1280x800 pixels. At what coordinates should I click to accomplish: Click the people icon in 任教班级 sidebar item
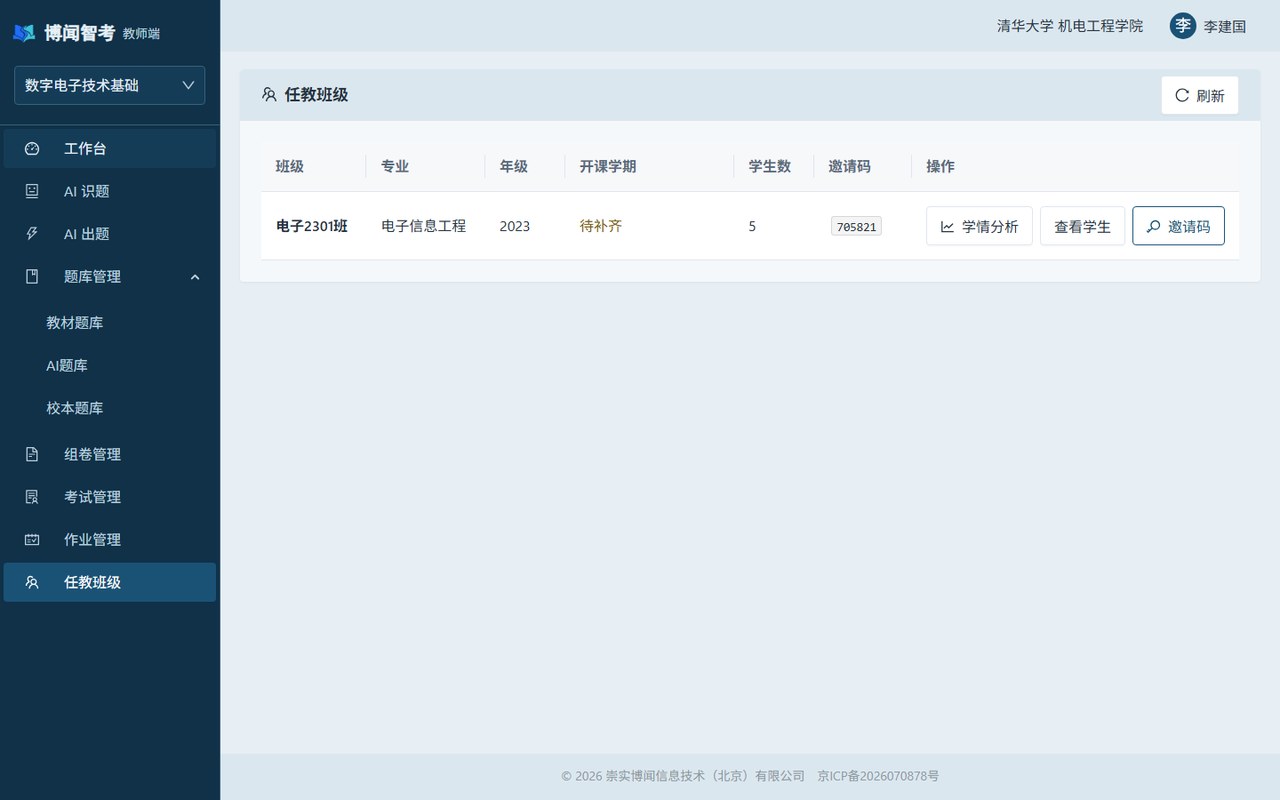point(32,582)
